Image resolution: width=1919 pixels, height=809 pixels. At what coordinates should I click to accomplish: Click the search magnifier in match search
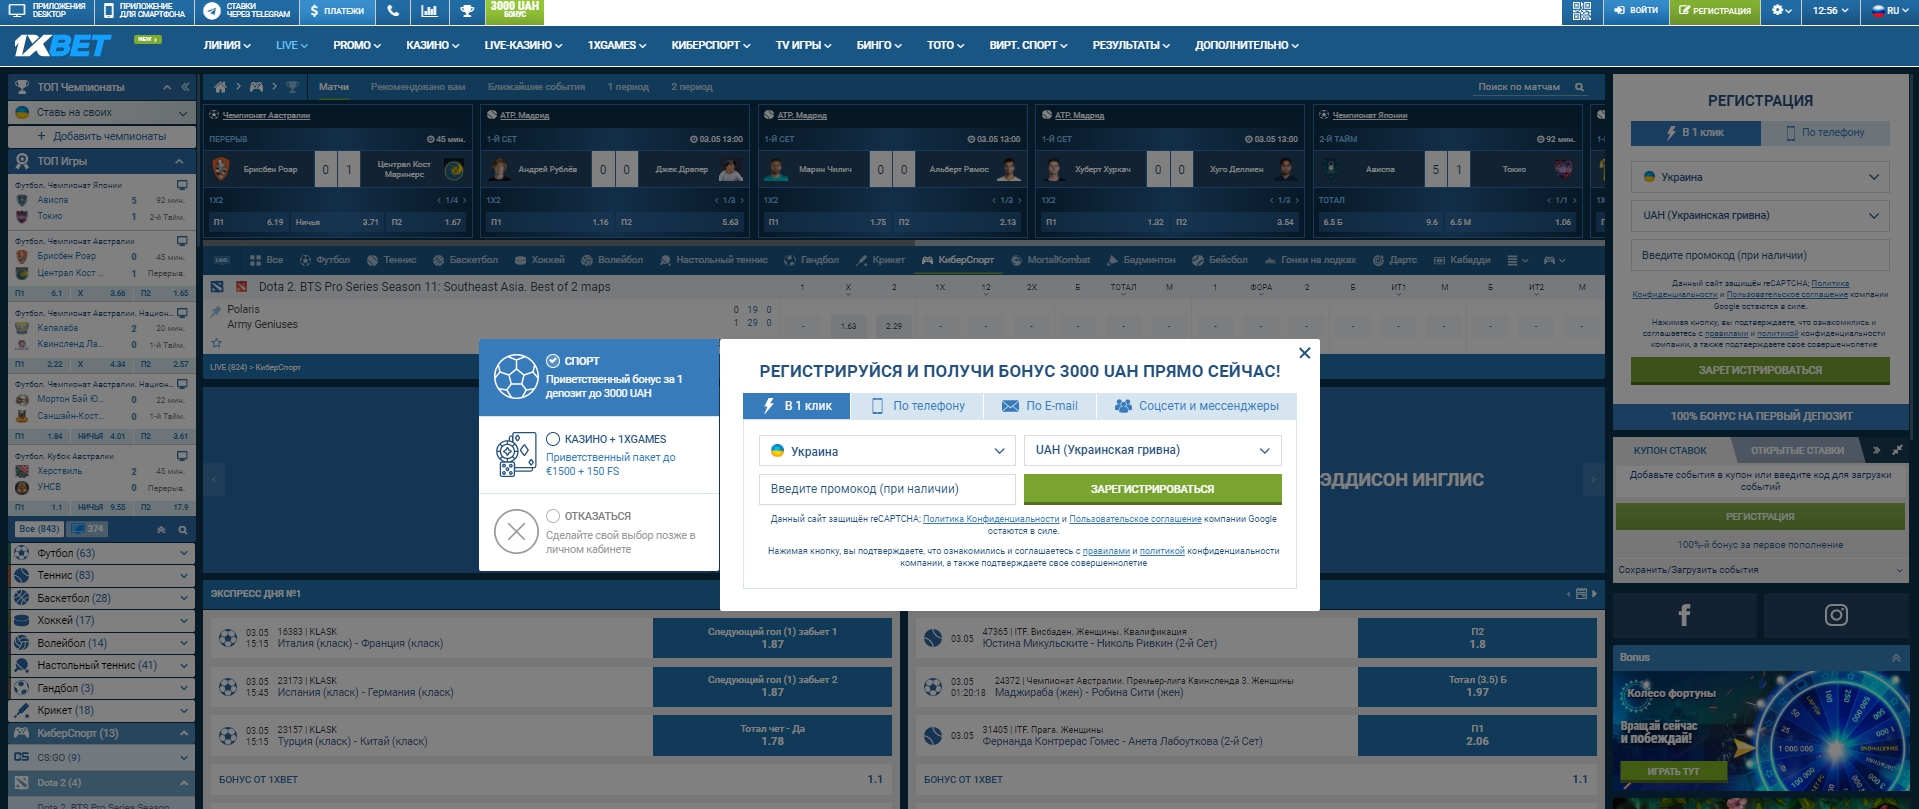[x=1580, y=87]
